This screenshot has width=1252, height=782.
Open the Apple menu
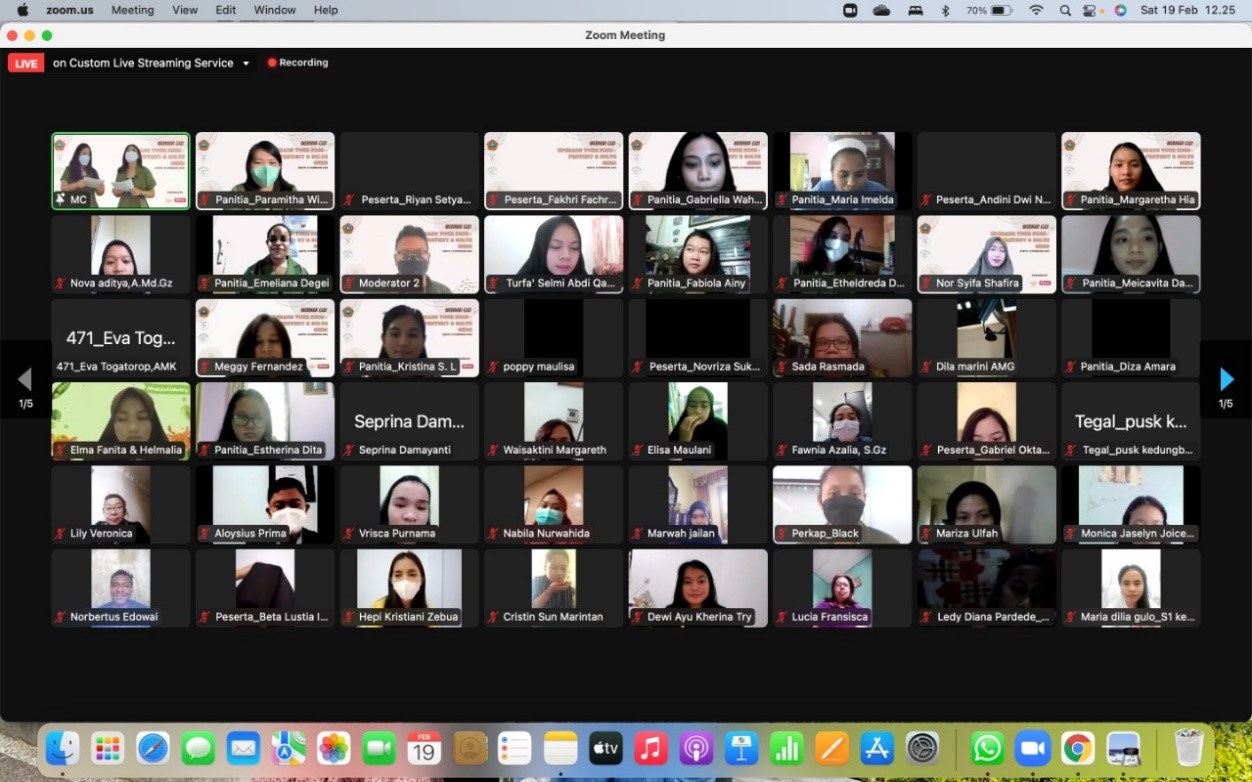[x=22, y=10]
